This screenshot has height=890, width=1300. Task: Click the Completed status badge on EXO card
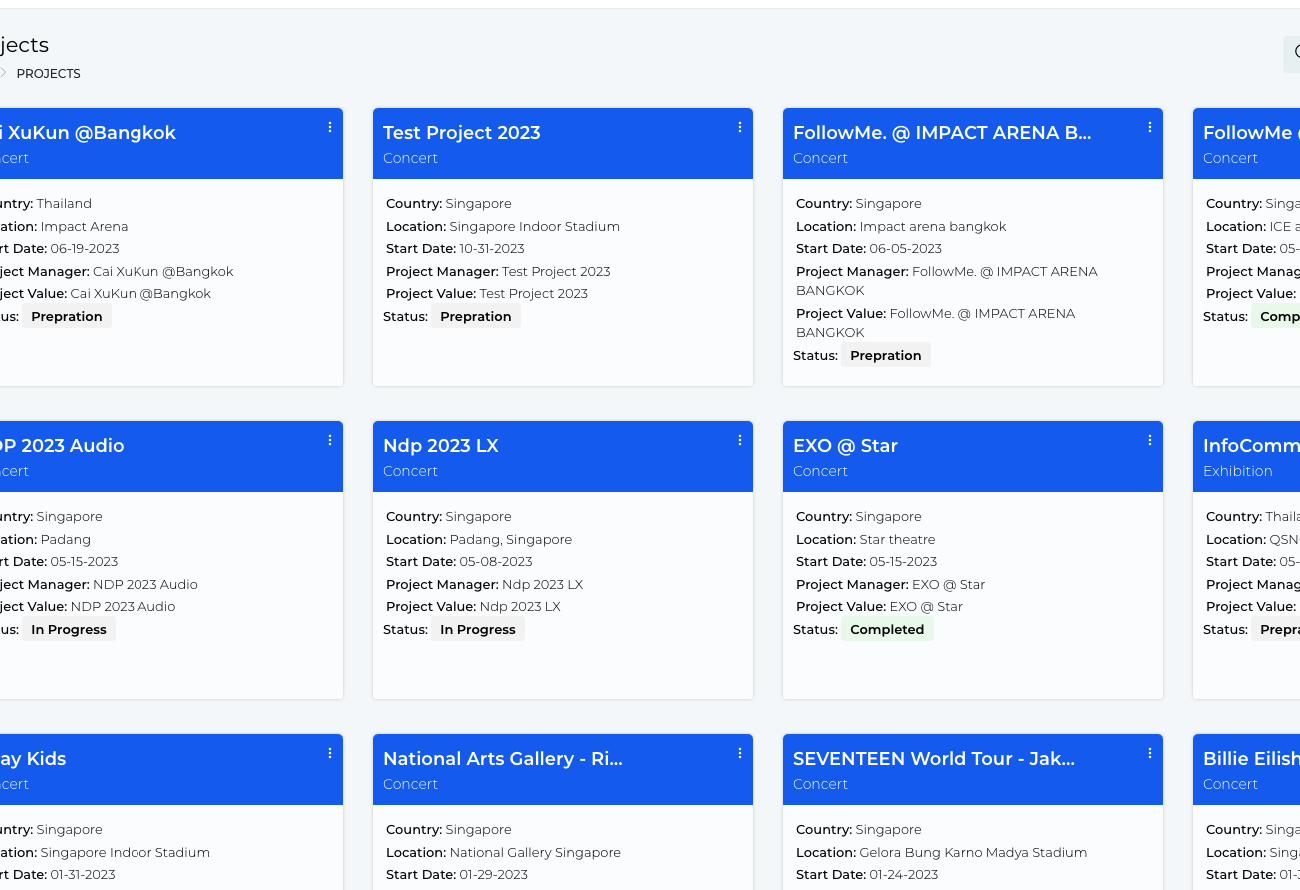pyautogui.click(x=886, y=630)
